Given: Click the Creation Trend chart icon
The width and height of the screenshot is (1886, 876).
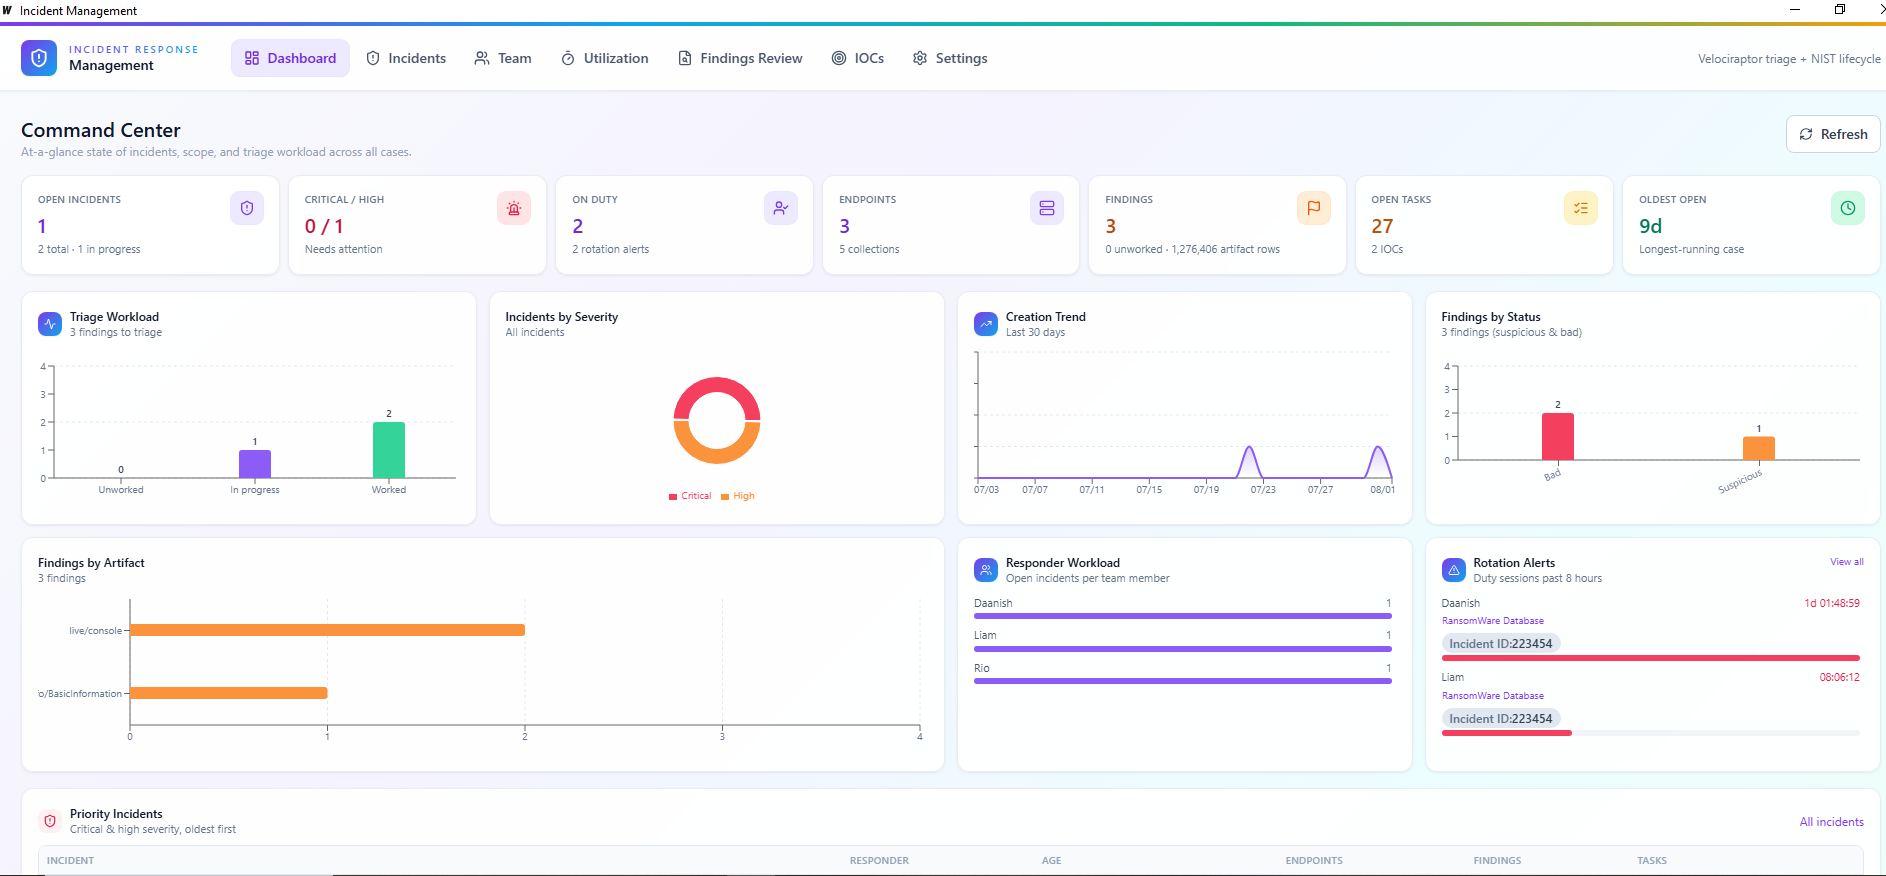Looking at the screenshot, I should [986, 324].
